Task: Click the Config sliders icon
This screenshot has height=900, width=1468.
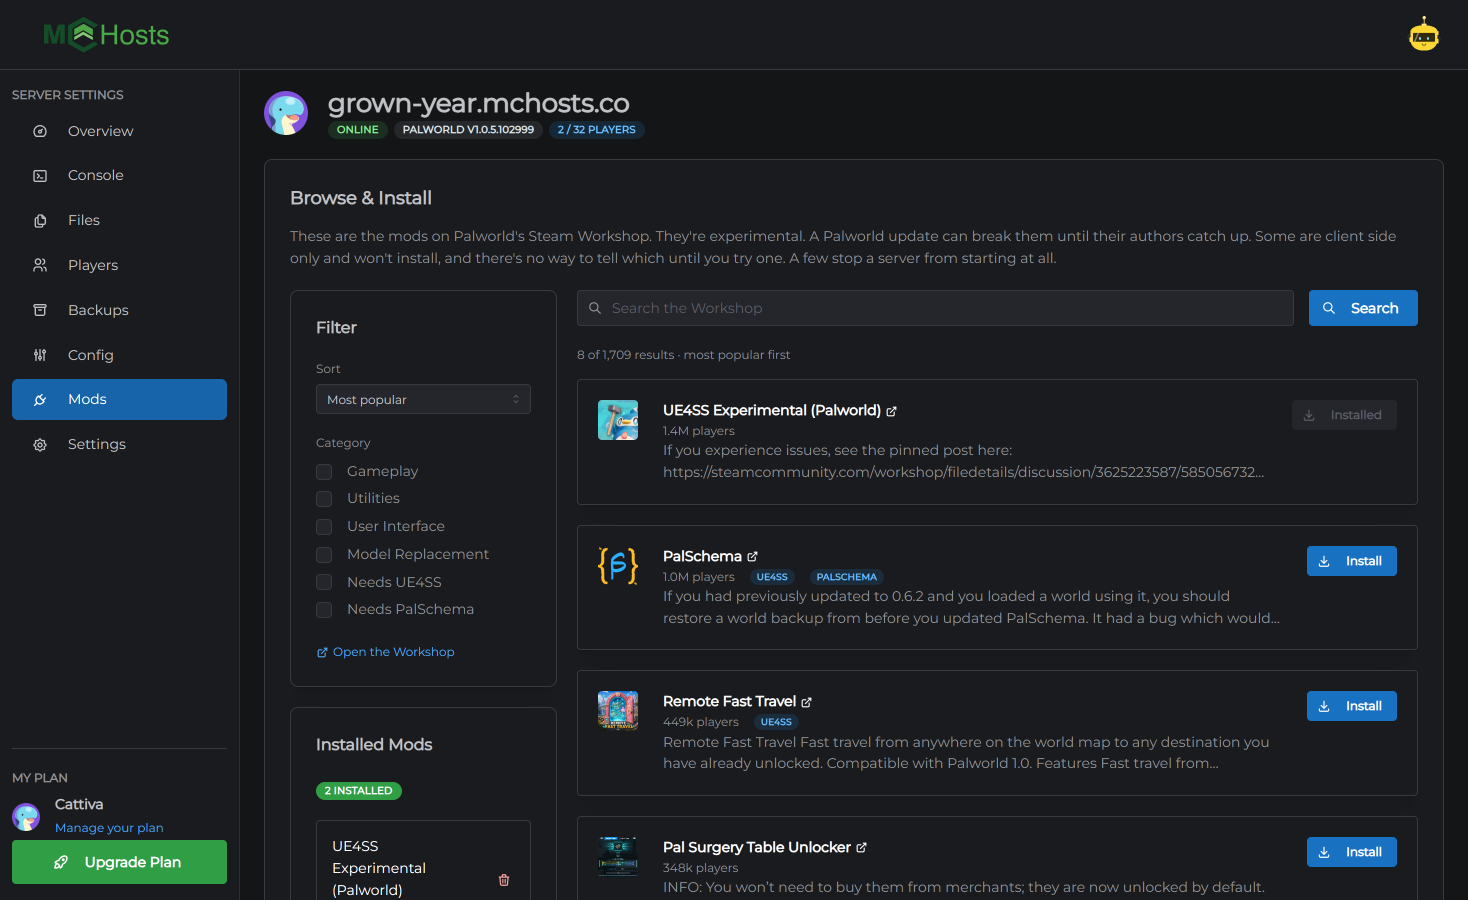Action: point(40,355)
